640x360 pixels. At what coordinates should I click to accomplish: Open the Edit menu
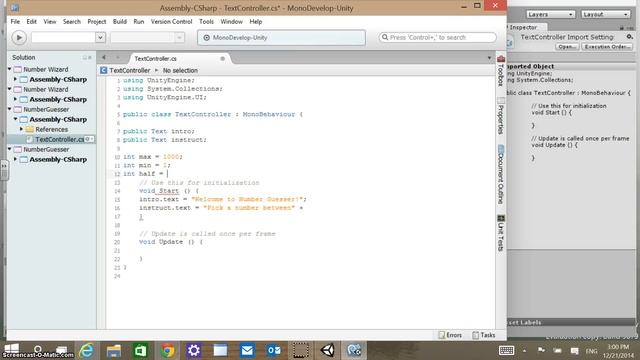click(x=31, y=22)
